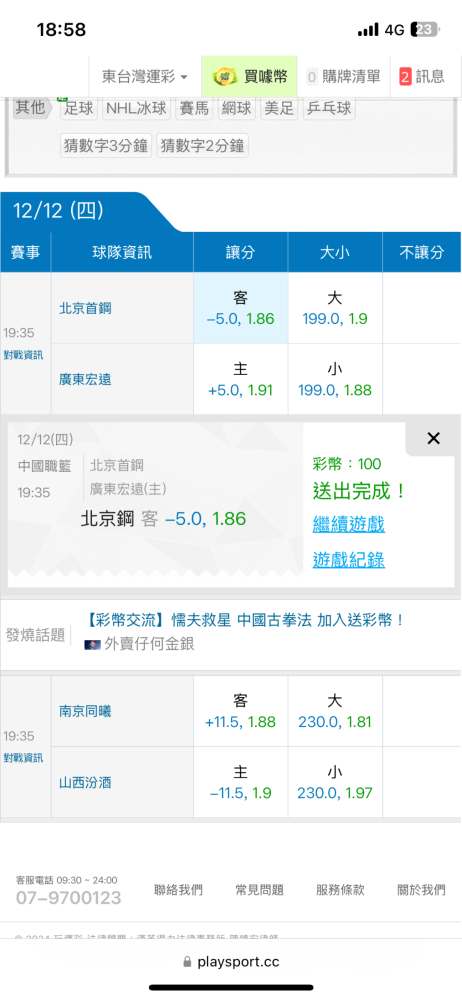
Task: Click 繼續遊戲 link
Action: (348, 525)
